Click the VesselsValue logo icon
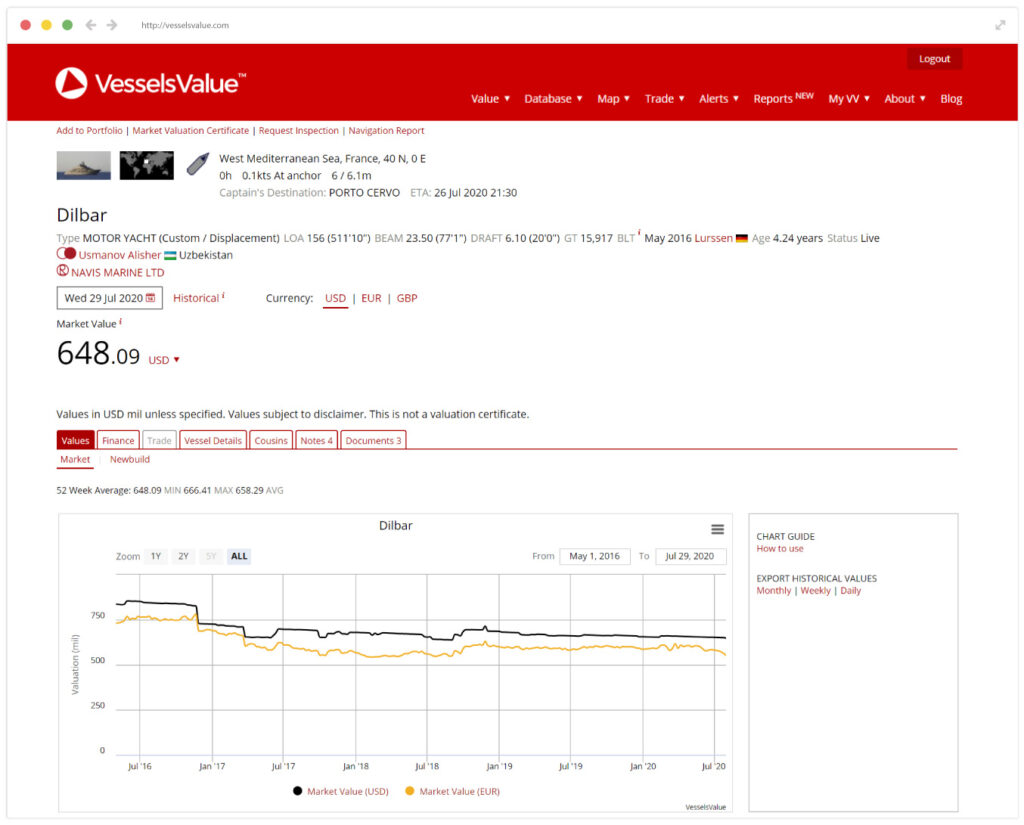This screenshot has width=1024, height=825. tap(72, 83)
